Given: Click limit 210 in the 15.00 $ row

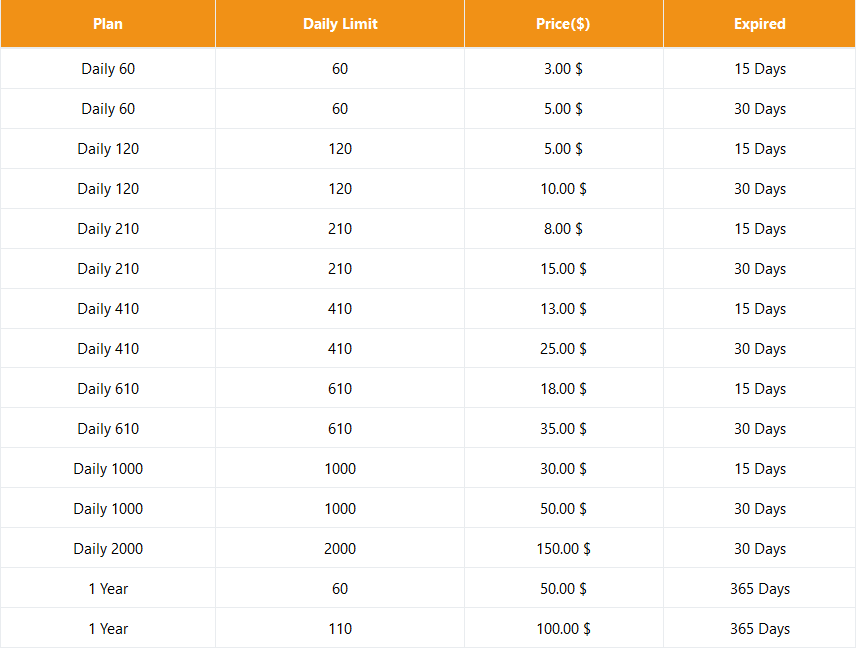Looking at the screenshot, I should [x=340, y=269].
